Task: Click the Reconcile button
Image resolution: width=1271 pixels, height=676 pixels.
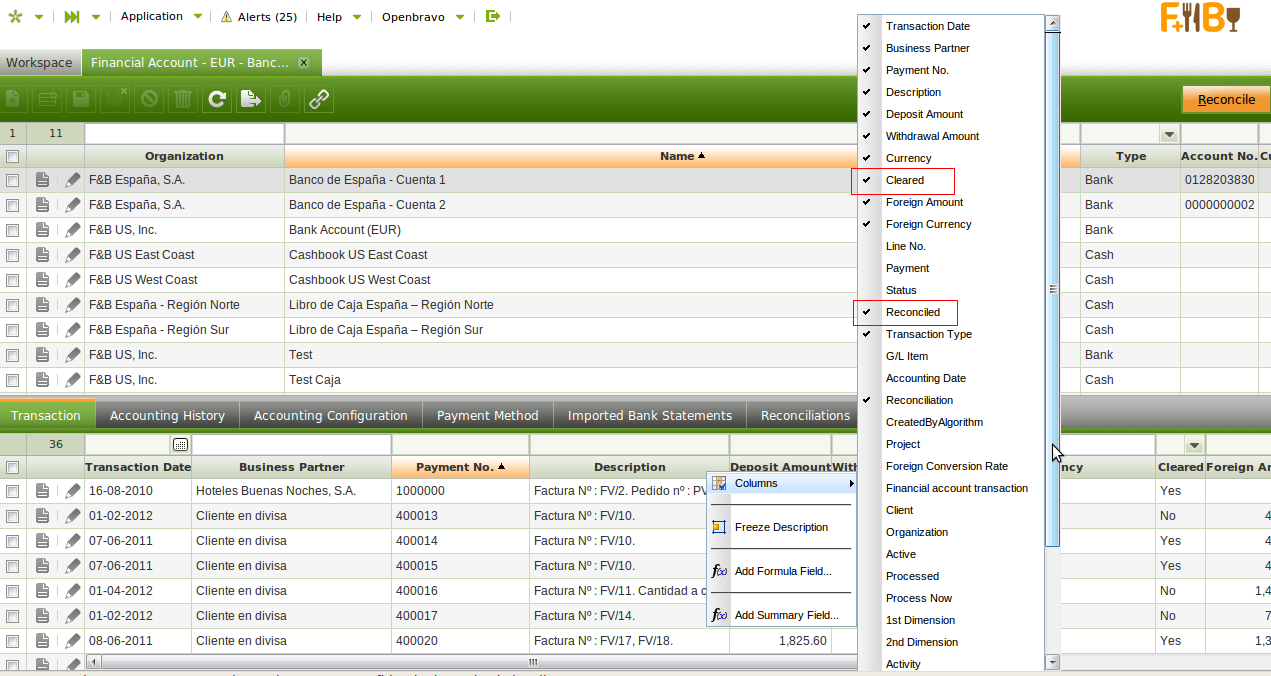Action: [1225, 99]
